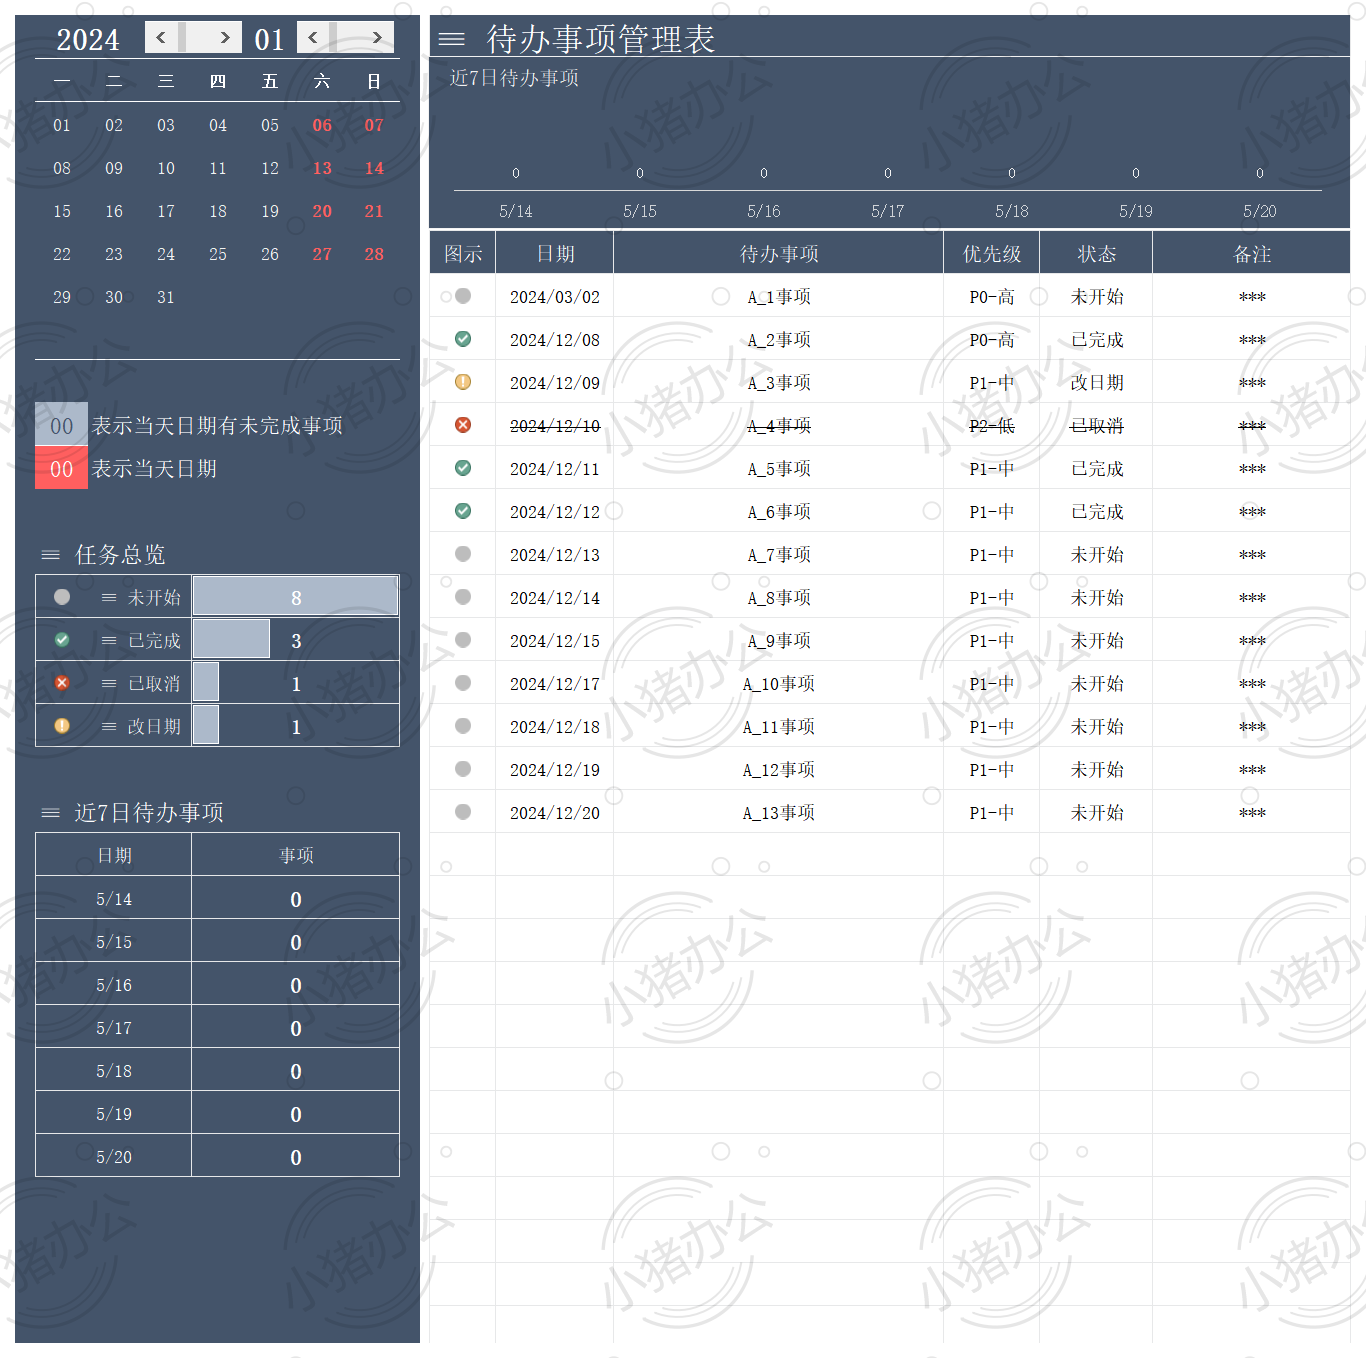Click the green check icon in 已完成 overview row

click(62, 640)
